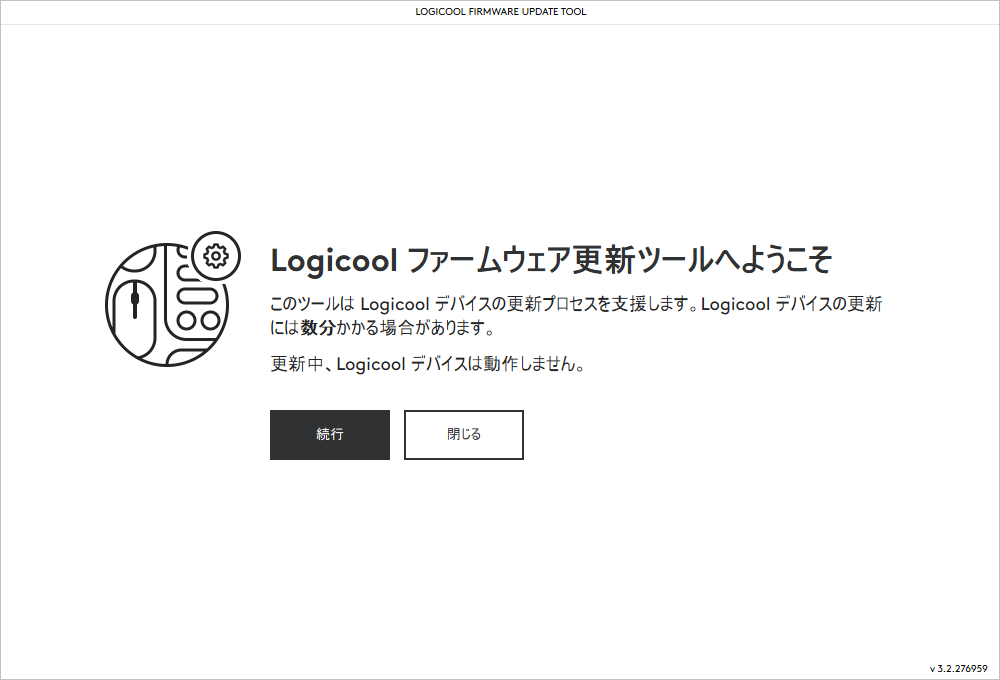
Task: Click the mouse and keyboard gear illustration
Action: (x=173, y=299)
